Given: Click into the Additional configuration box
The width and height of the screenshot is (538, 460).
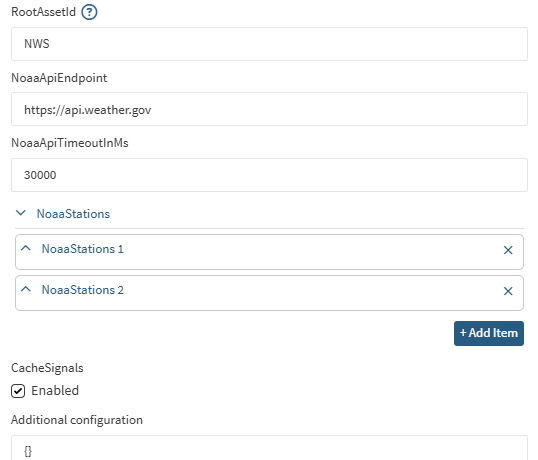Looking at the screenshot, I should click(269, 448).
